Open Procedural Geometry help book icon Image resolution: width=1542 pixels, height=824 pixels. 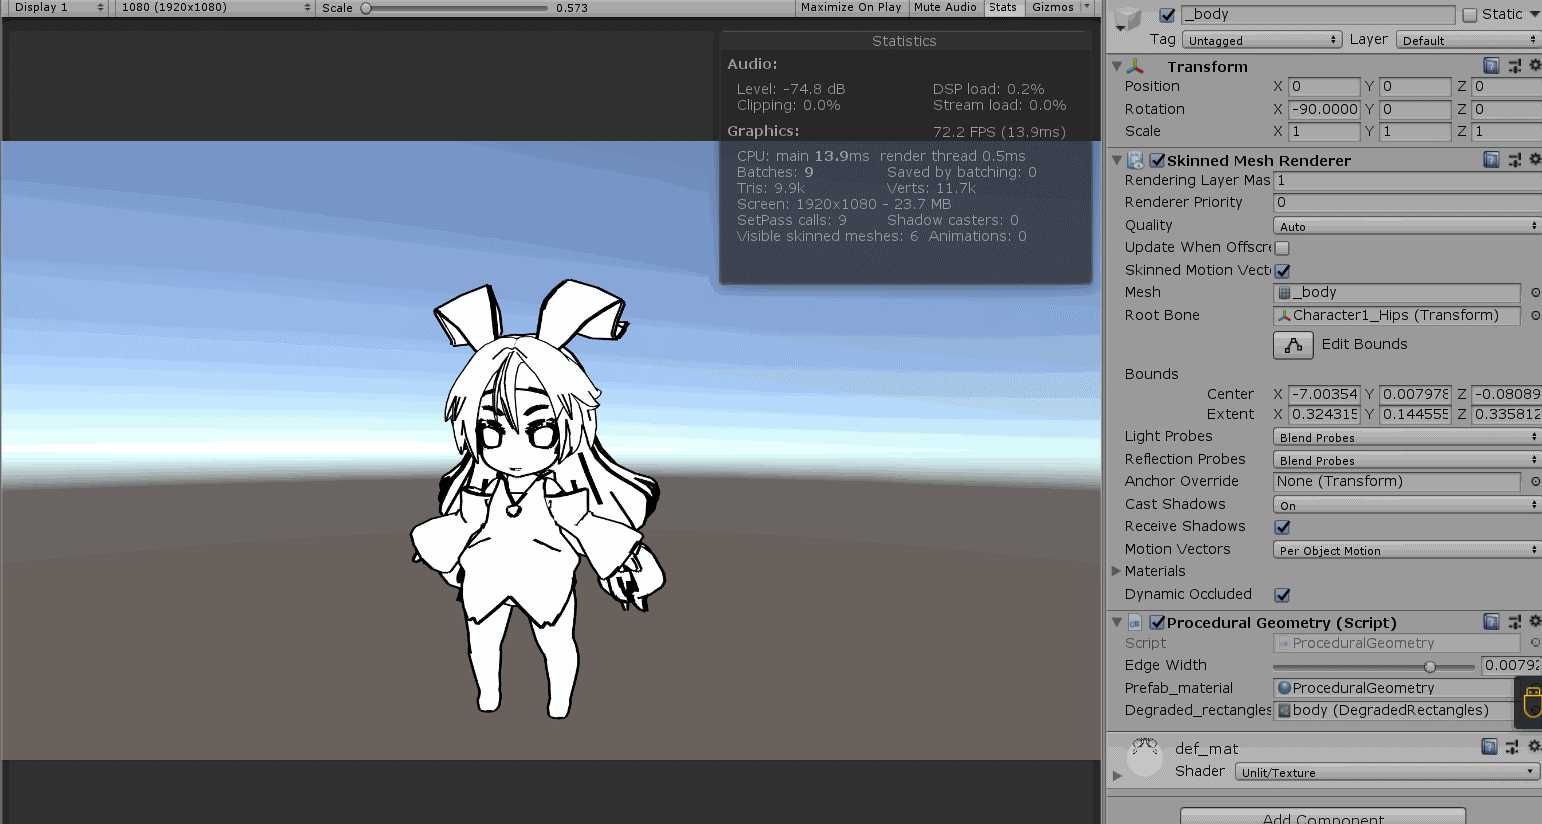[x=1491, y=622]
